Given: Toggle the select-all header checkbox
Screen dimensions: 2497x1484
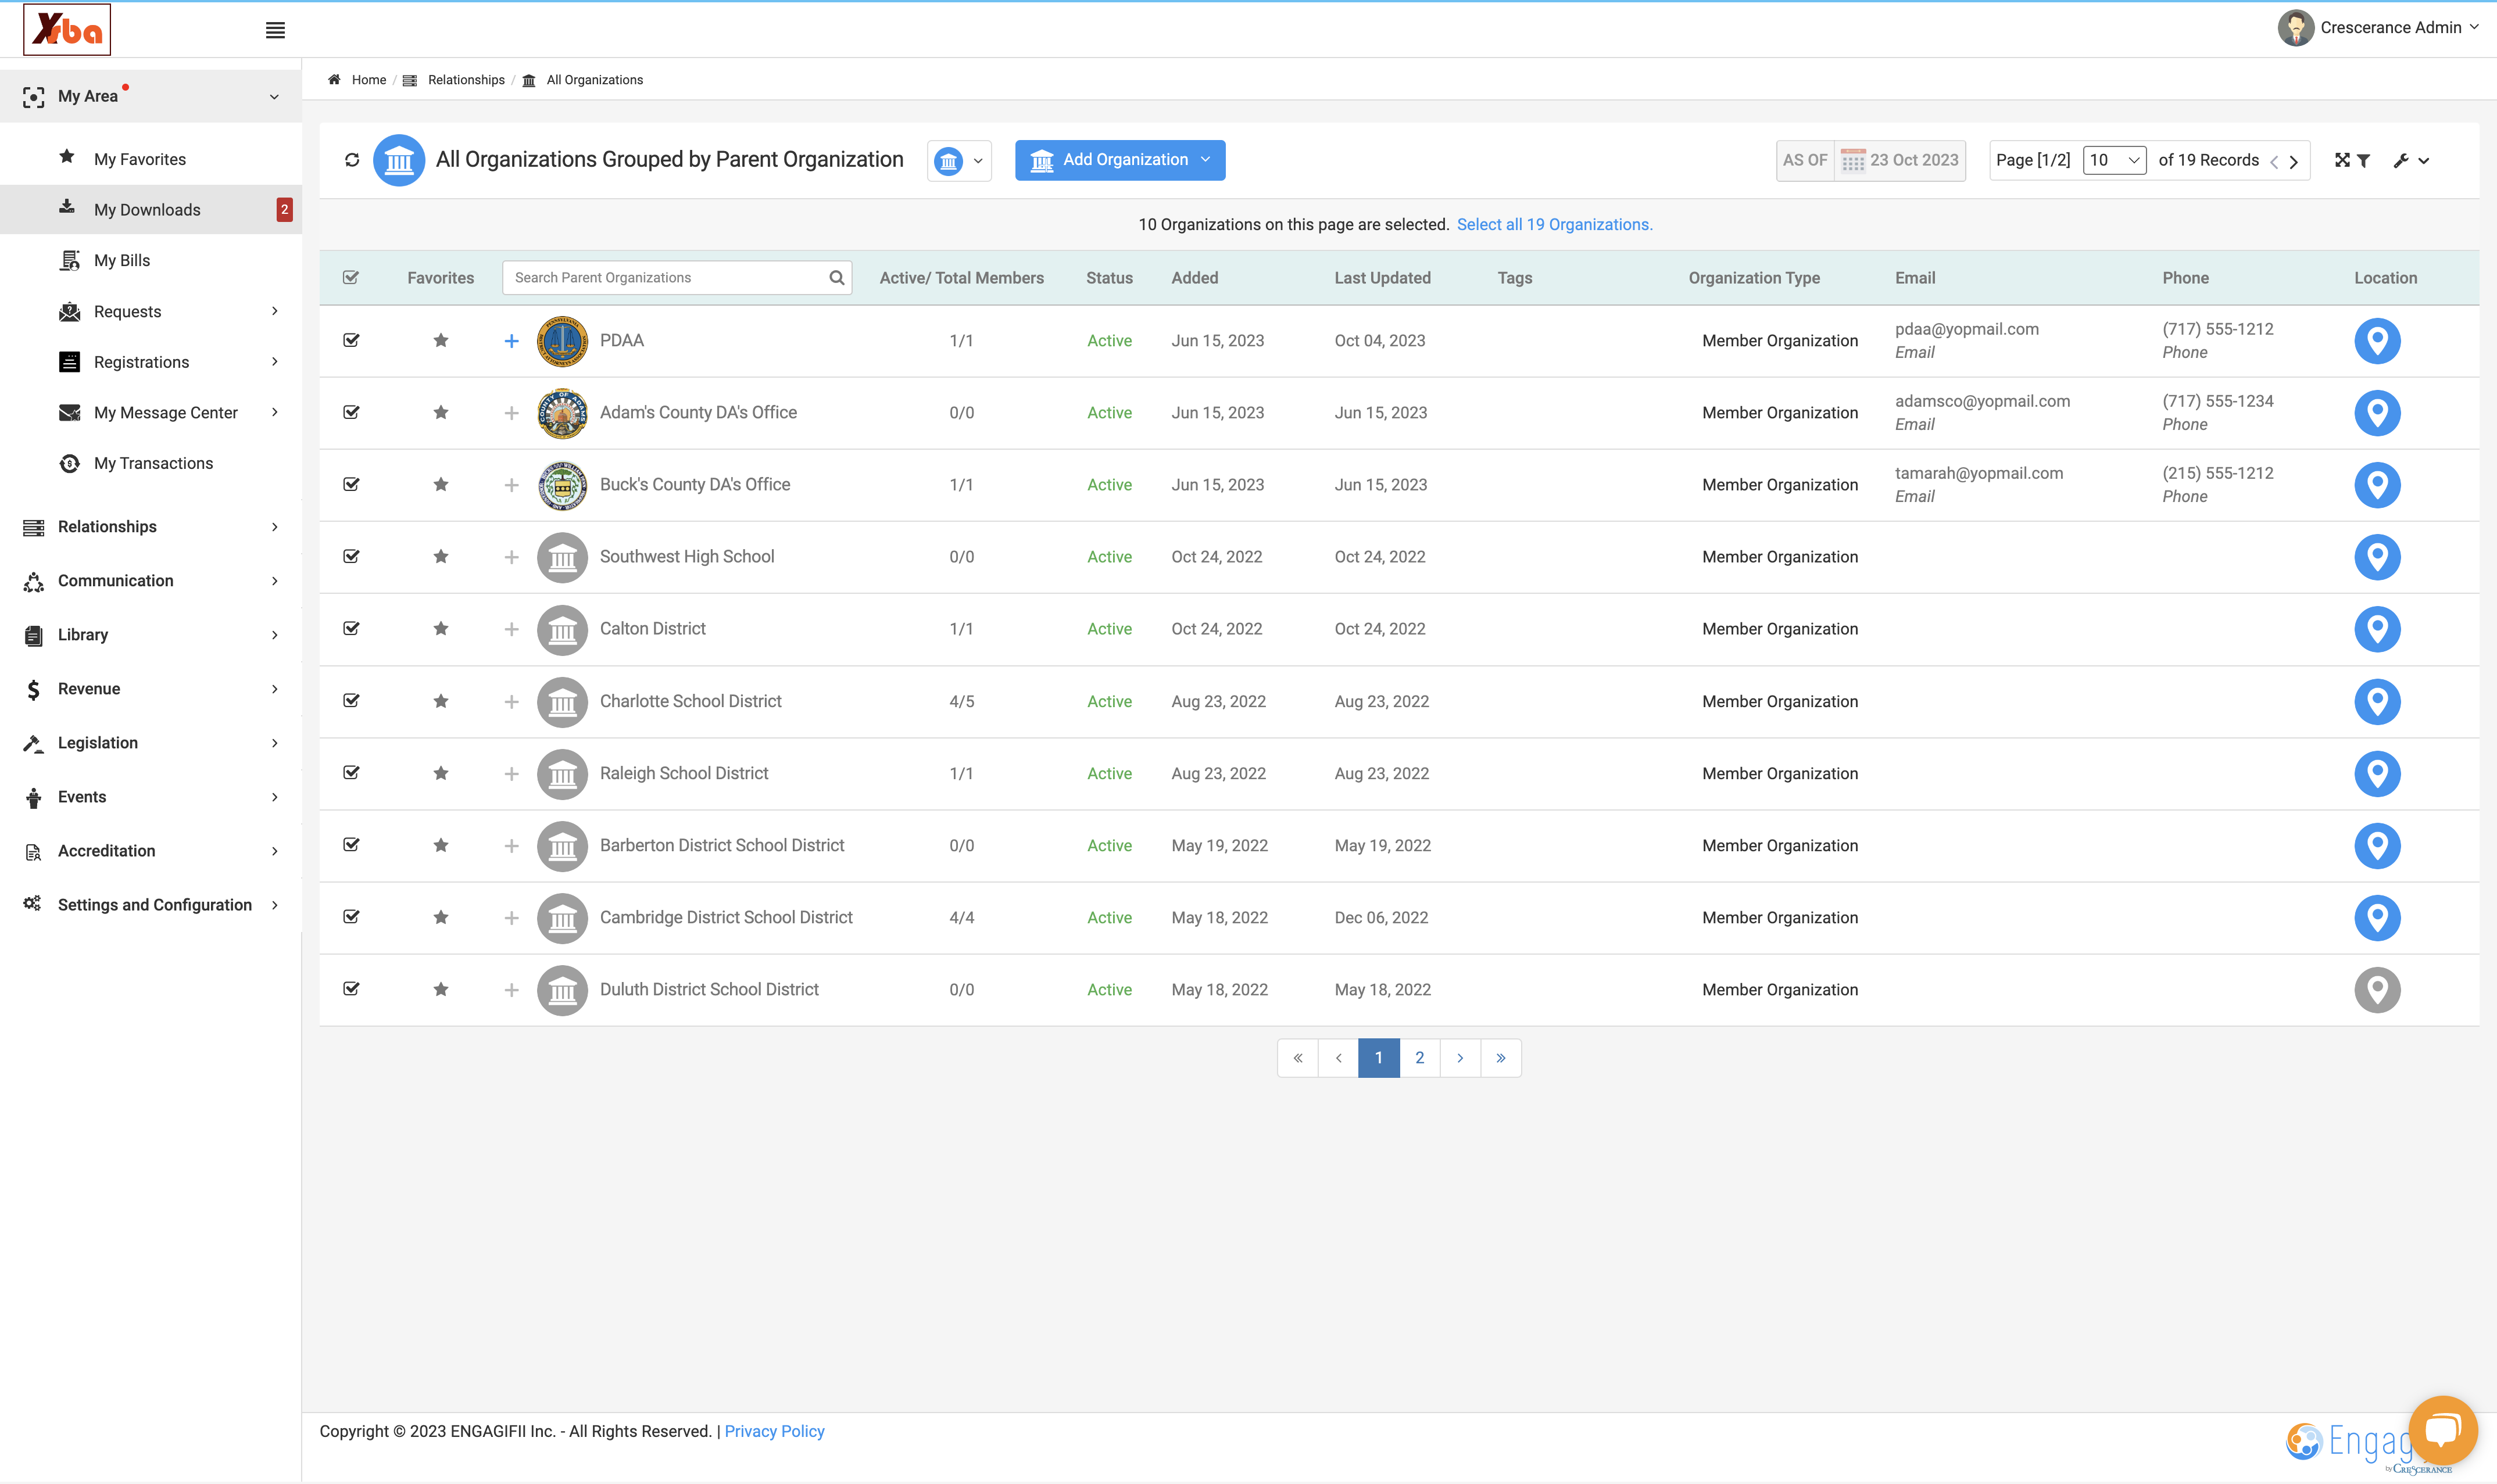Looking at the screenshot, I should point(351,278).
